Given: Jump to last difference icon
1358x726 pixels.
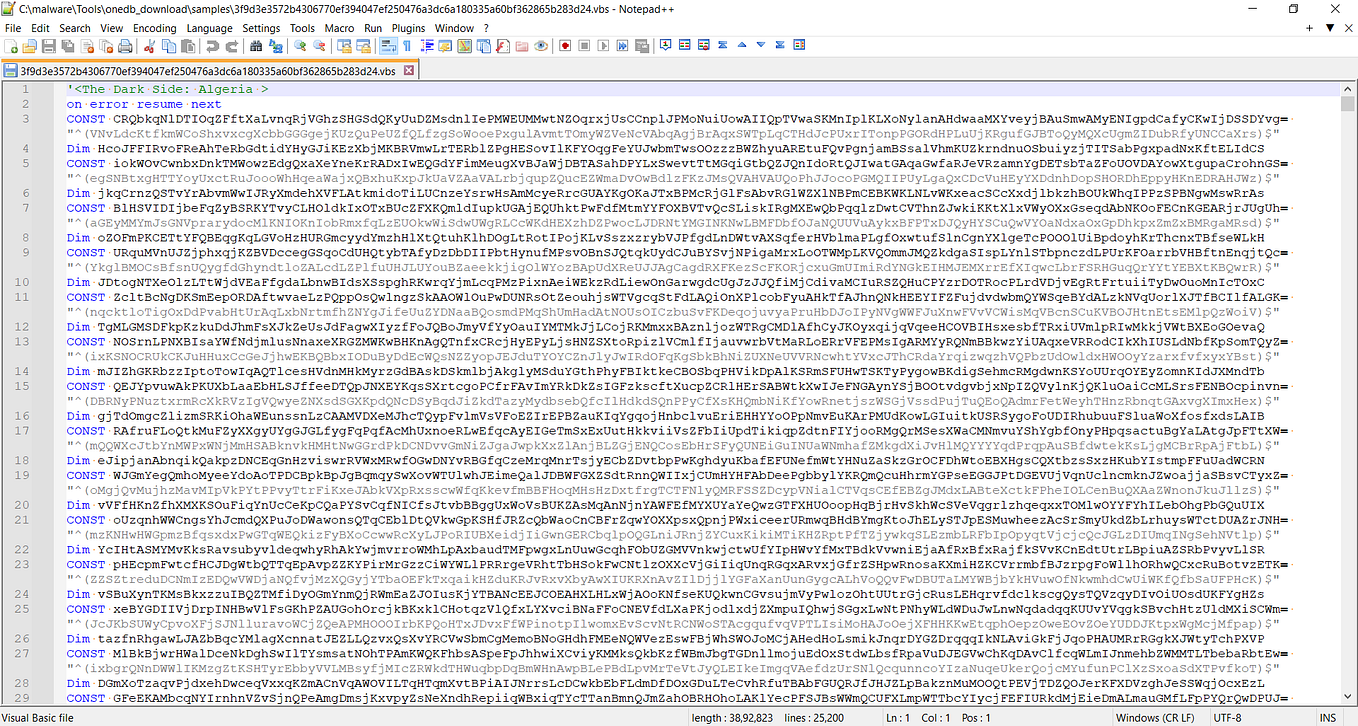Looking at the screenshot, I should tap(780, 45).
